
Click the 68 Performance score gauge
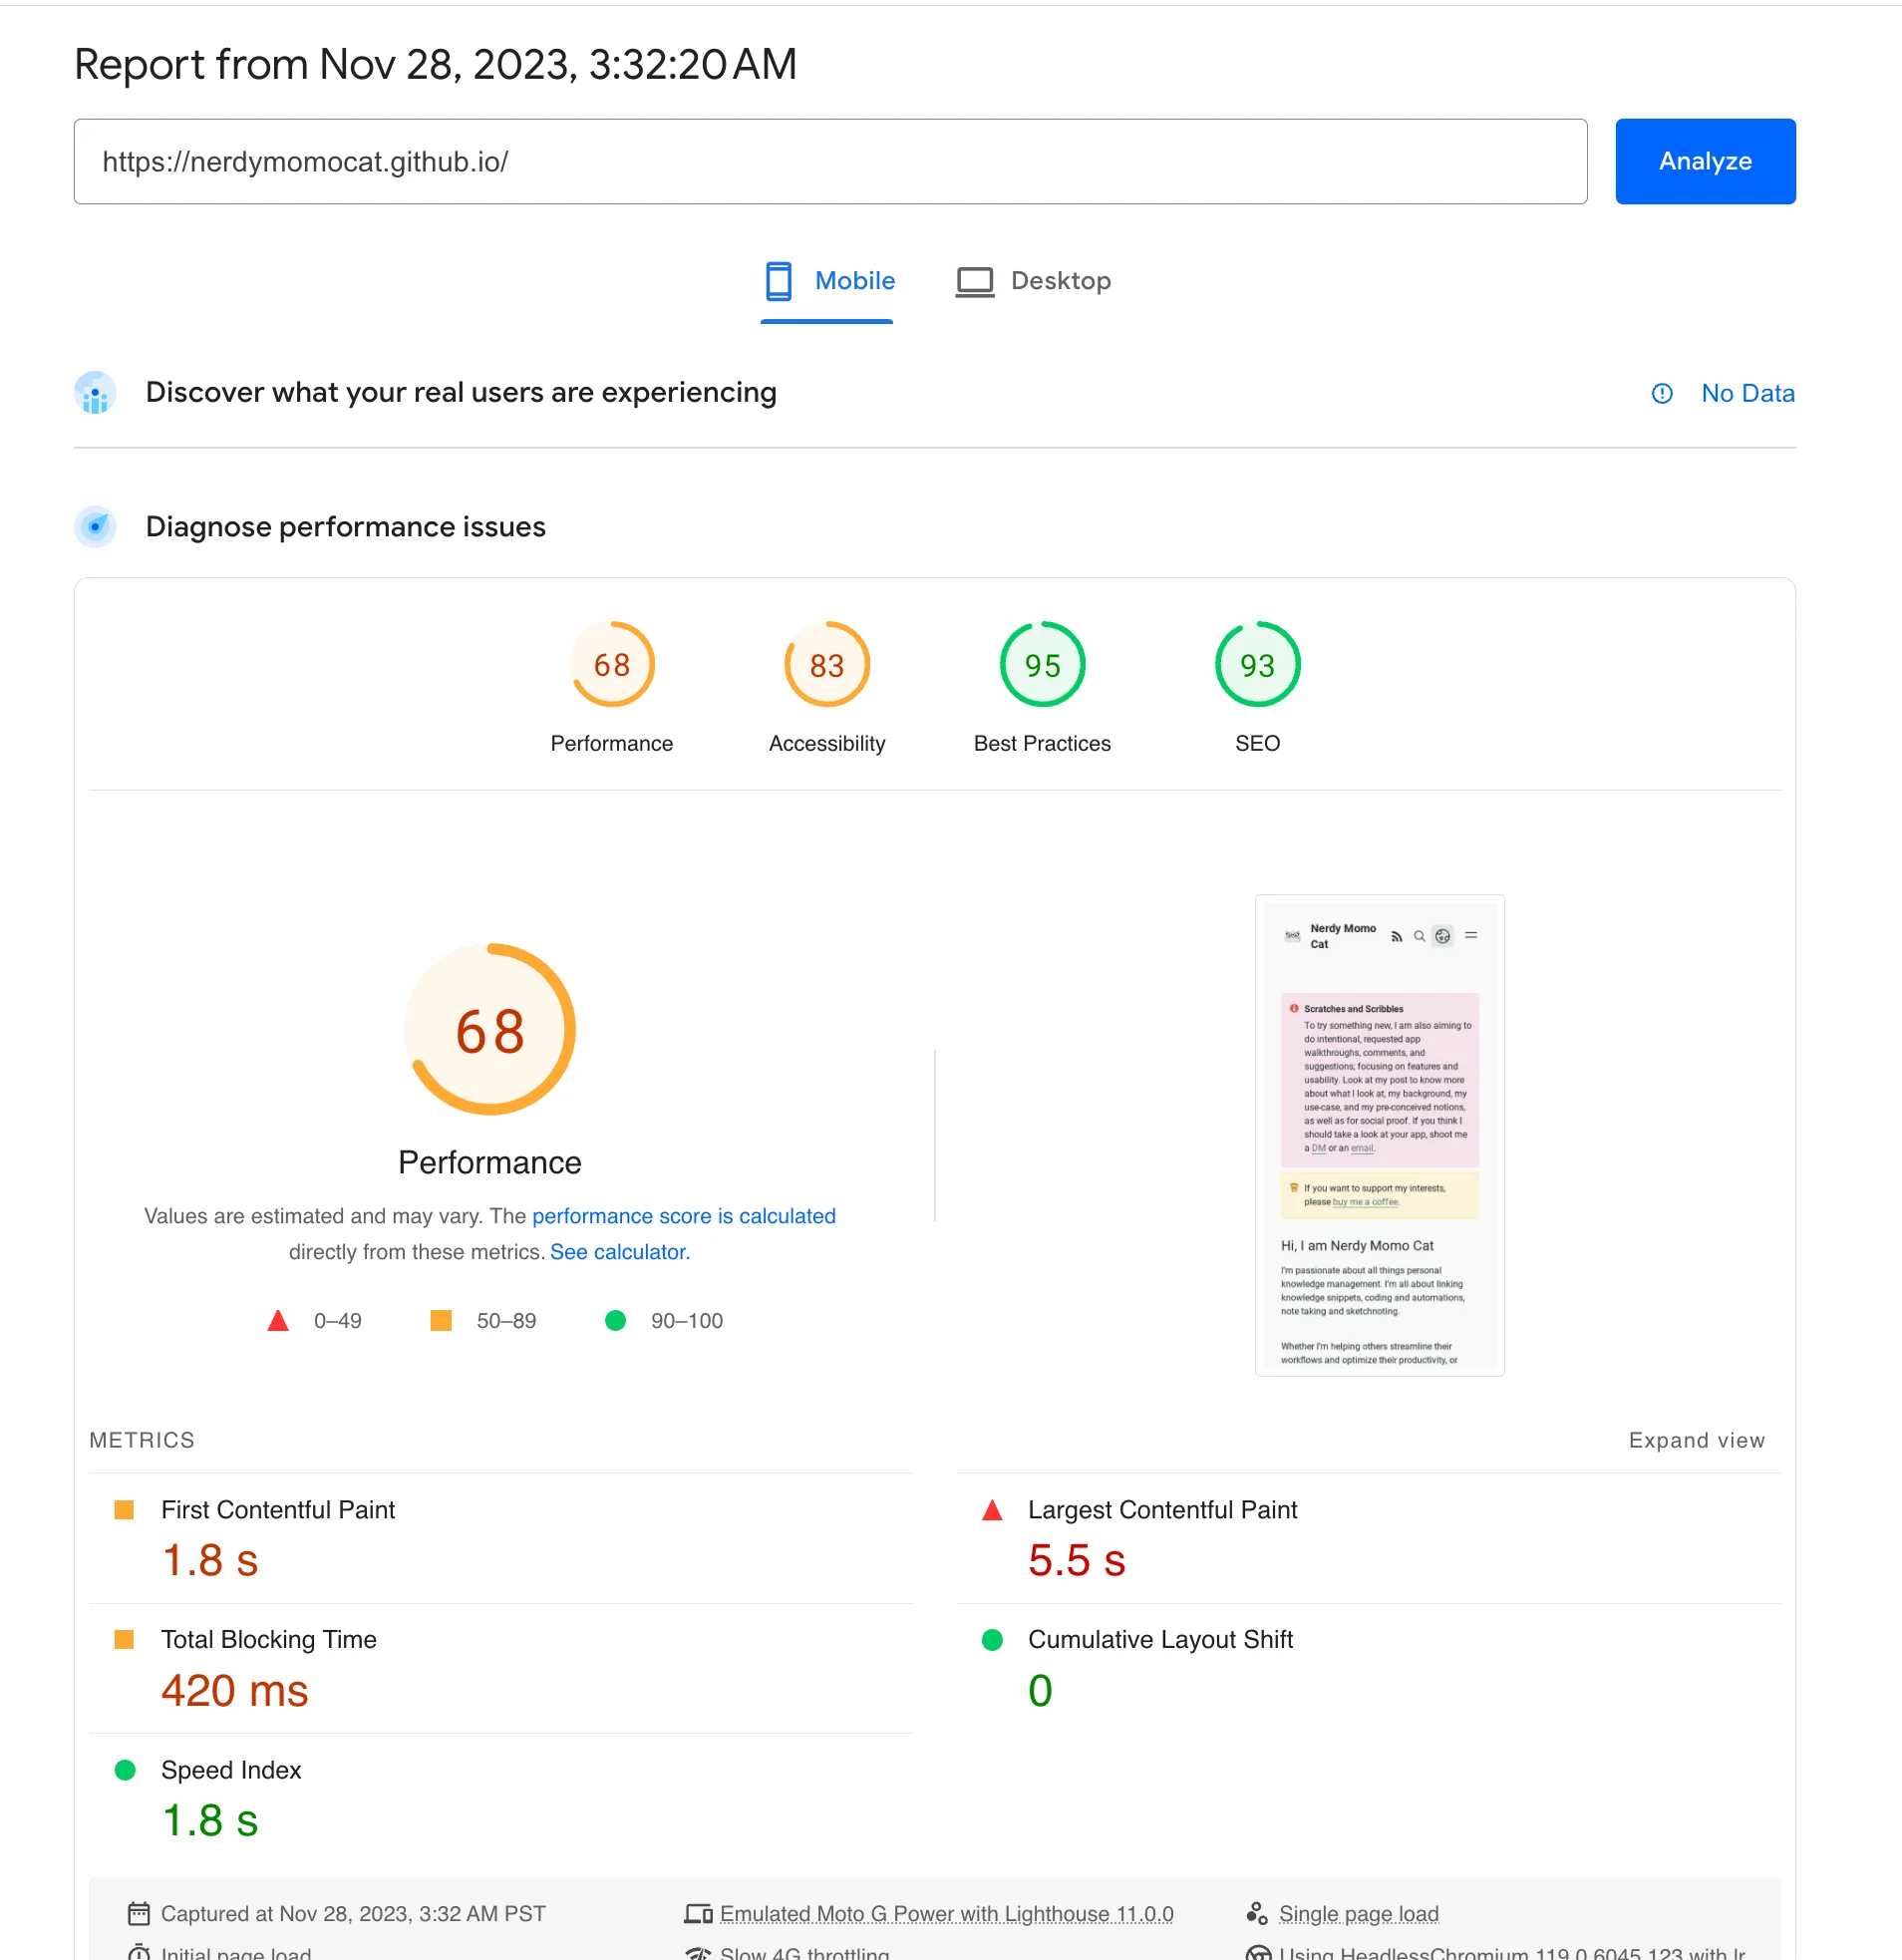pyautogui.click(x=611, y=665)
